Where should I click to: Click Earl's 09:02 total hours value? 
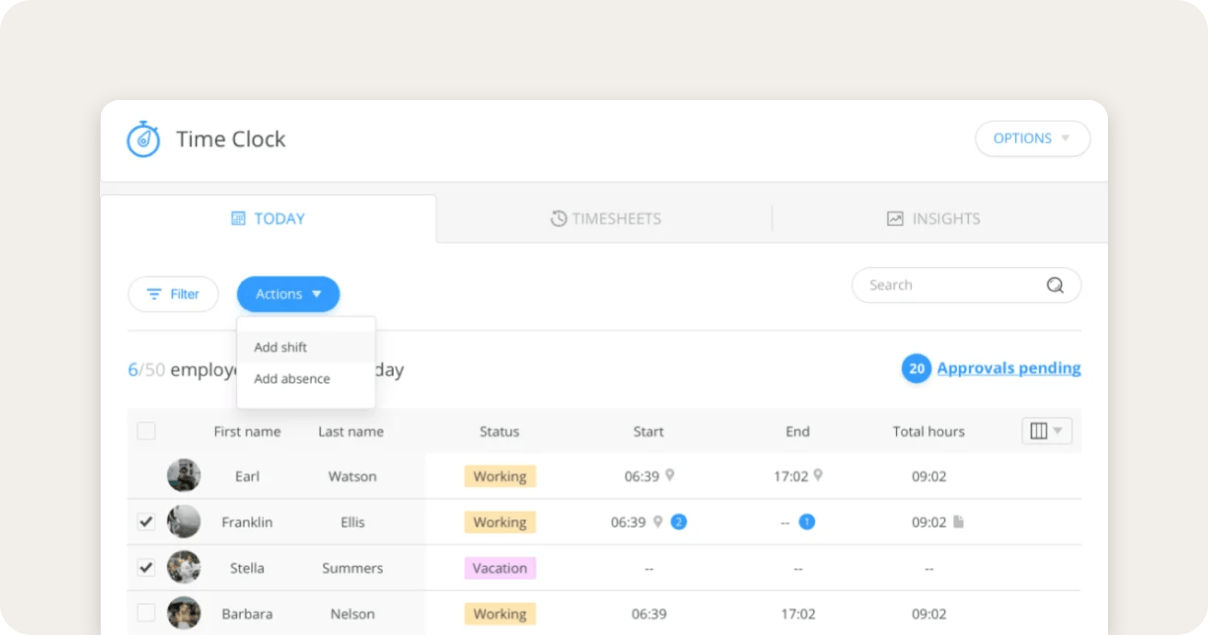(929, 476)
